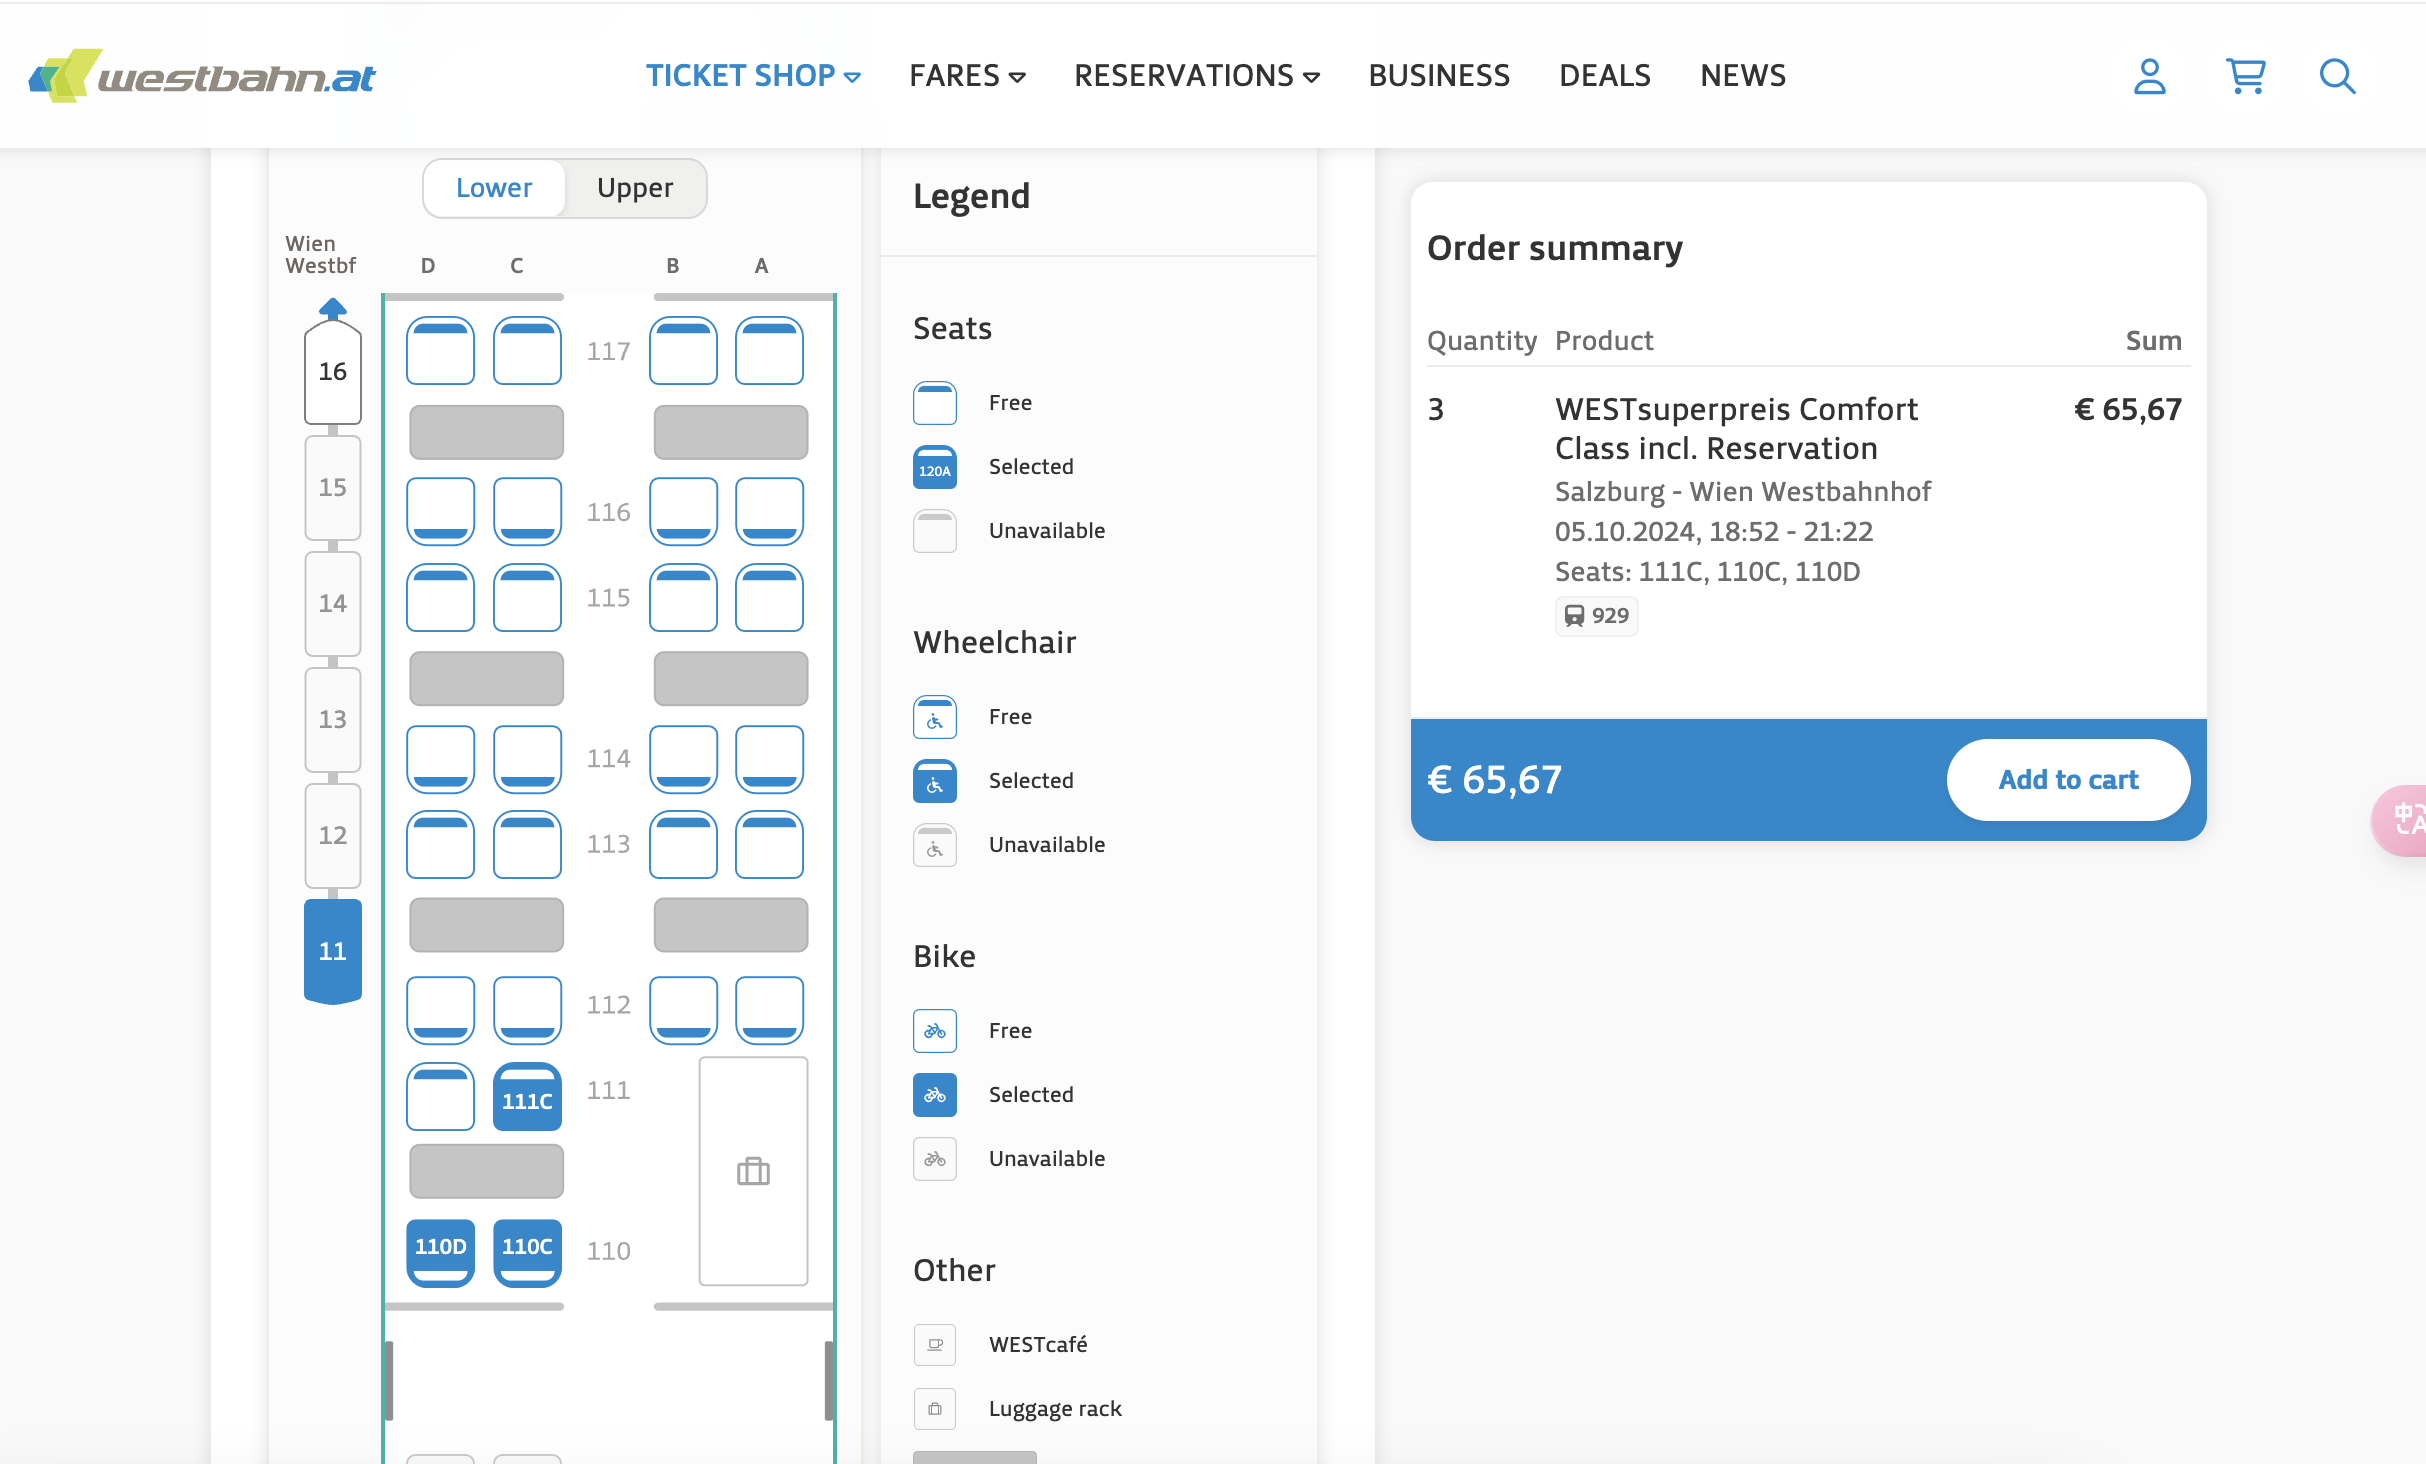Select seat D in row 111
This screenshot has height=1464, width=2426.
(440, 1097)
